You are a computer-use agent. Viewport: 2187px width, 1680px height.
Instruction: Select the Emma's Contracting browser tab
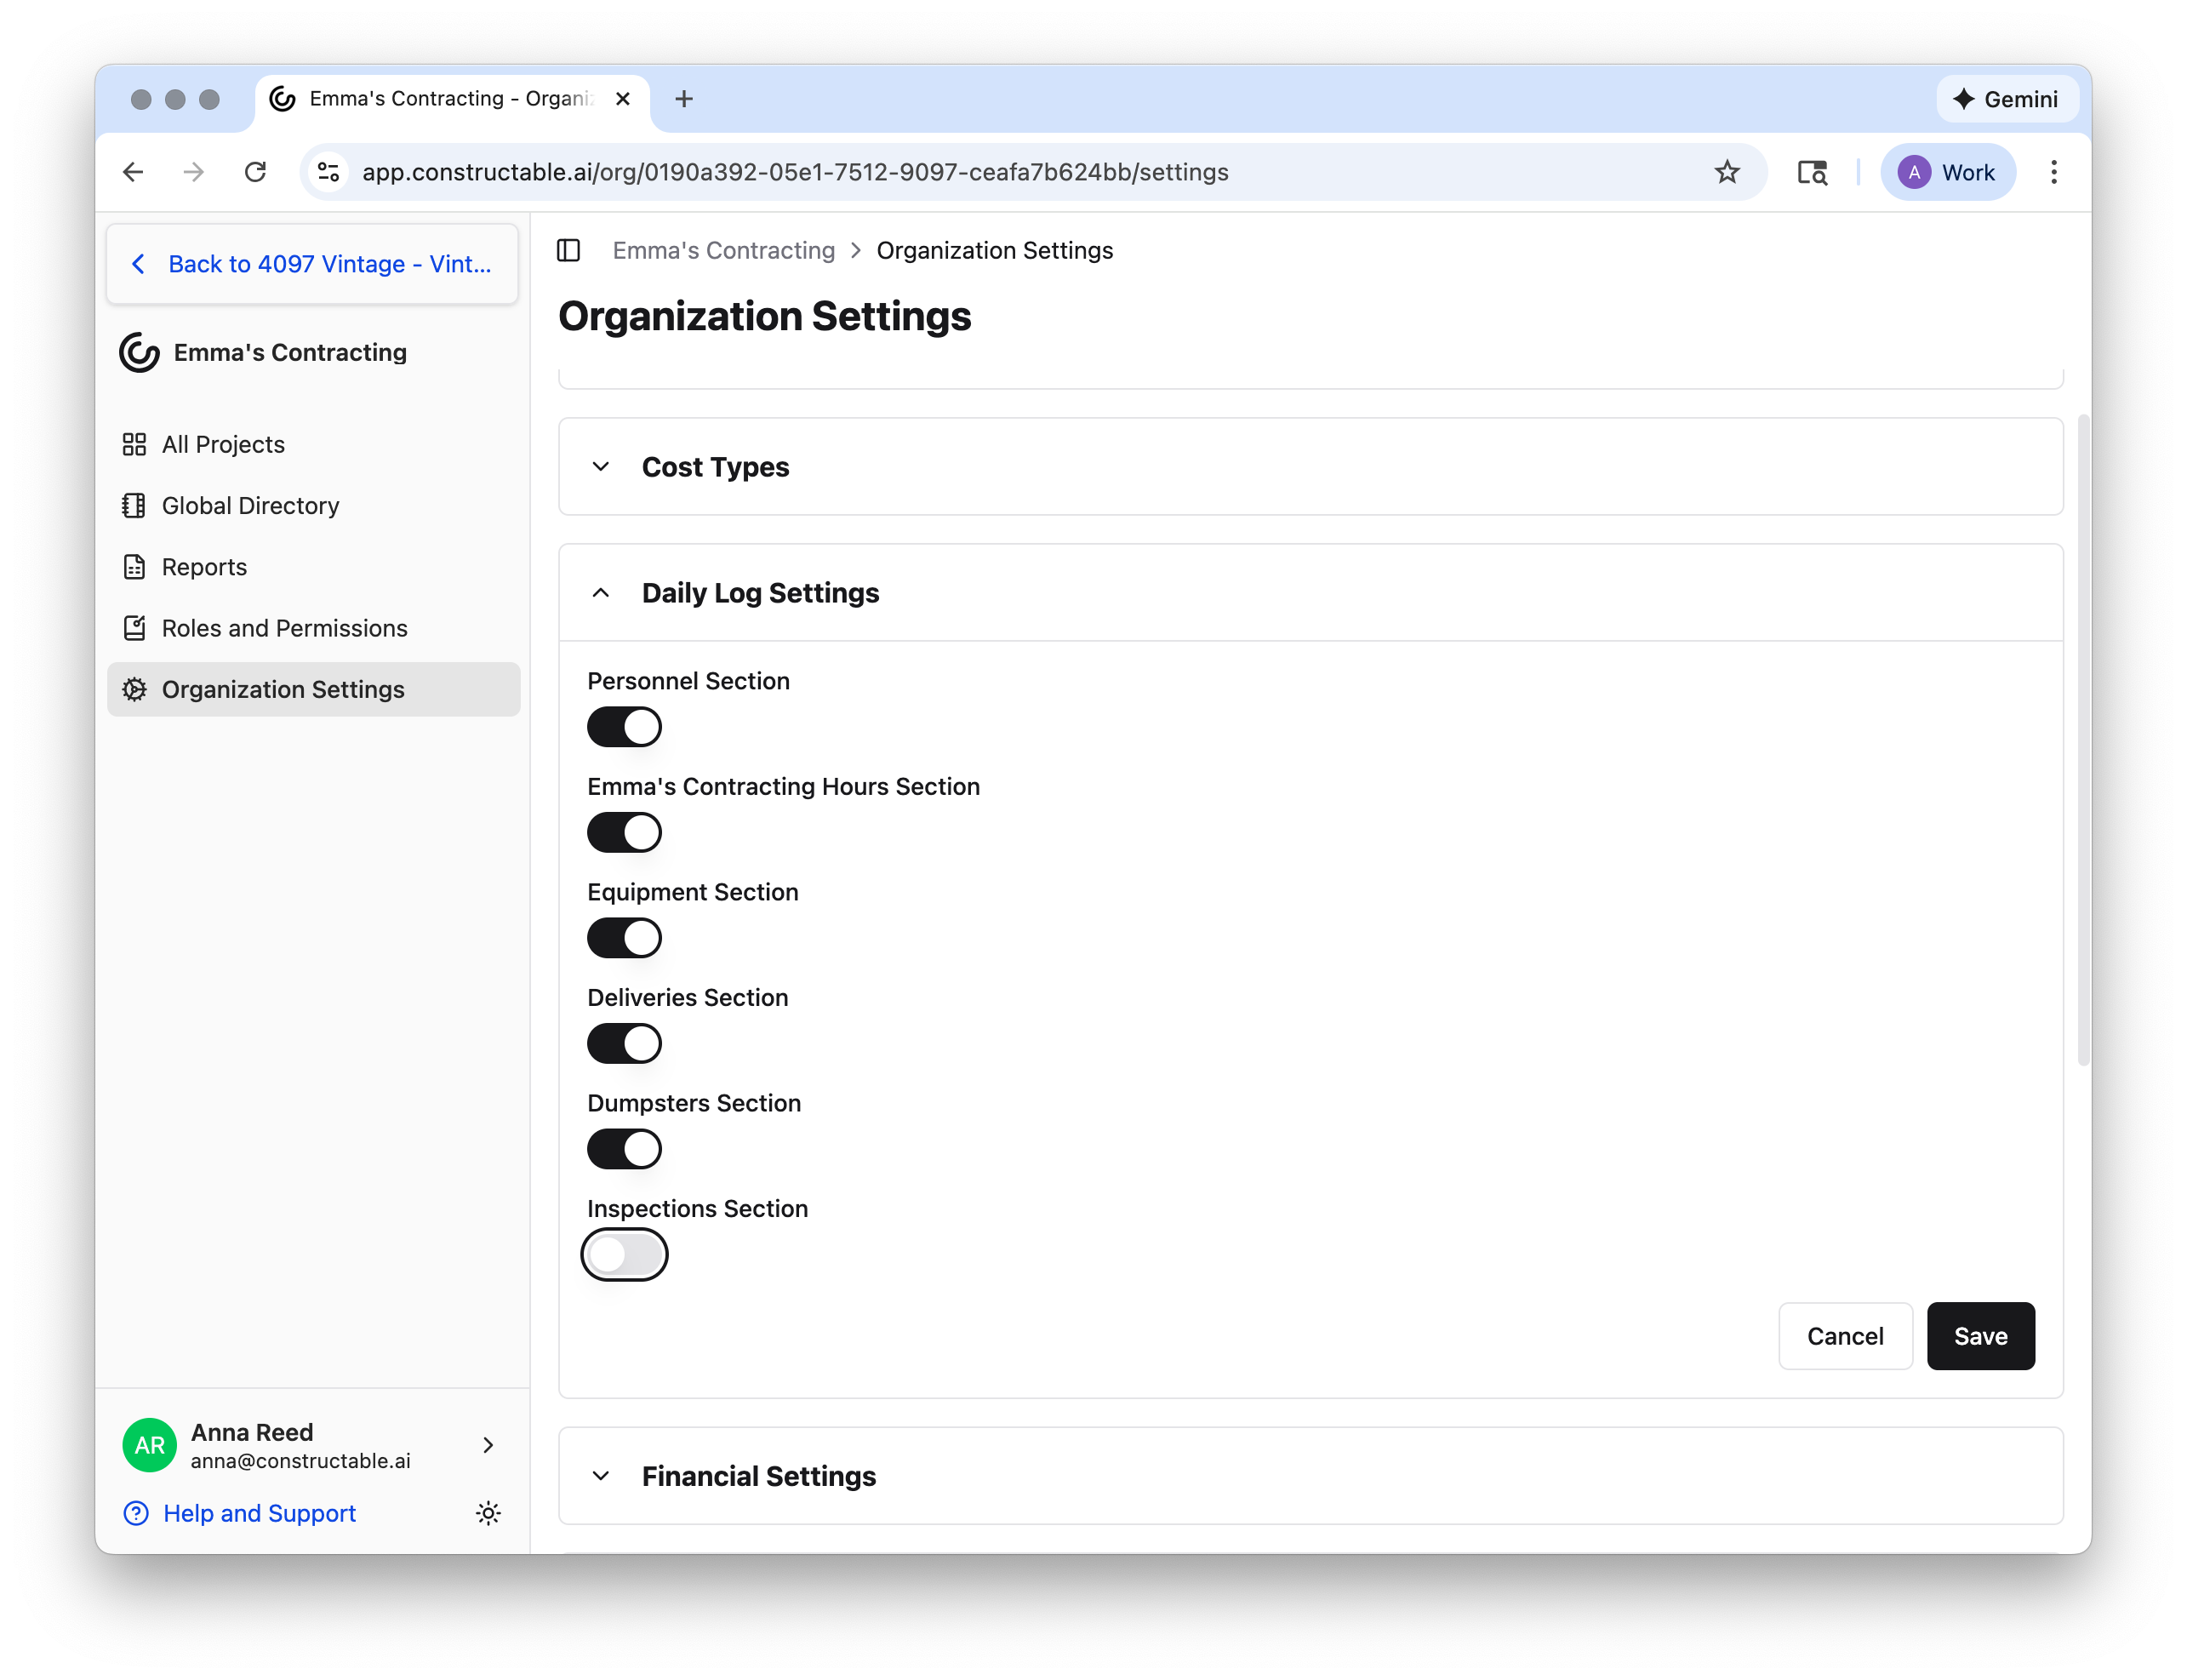[452, 99]
